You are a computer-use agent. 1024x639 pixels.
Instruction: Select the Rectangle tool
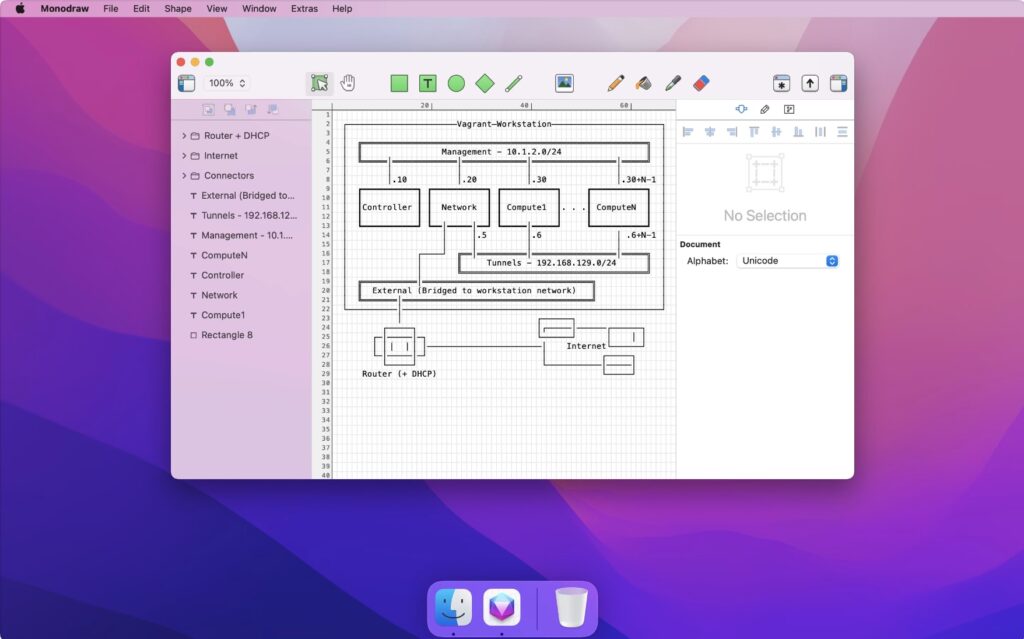tap(398, 84)
